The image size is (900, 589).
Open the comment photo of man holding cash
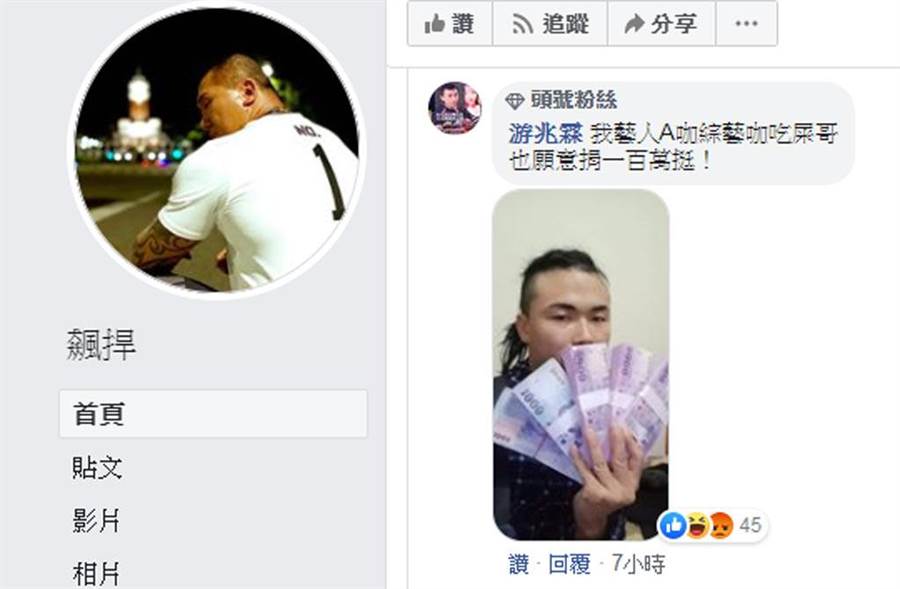click(x=581, y=365)
